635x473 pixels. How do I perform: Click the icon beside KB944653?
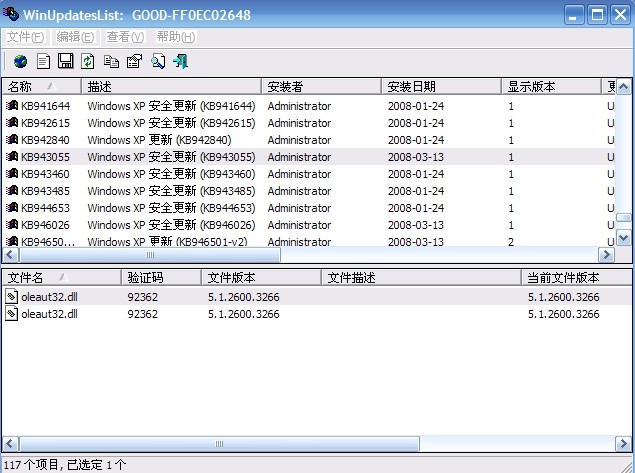click(x=12, y=208)
